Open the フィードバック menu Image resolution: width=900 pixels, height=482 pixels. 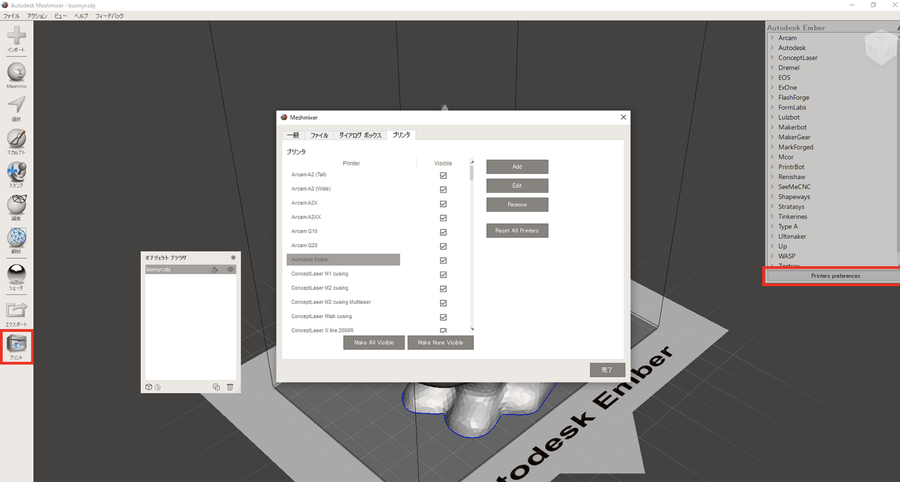(109, 16)
